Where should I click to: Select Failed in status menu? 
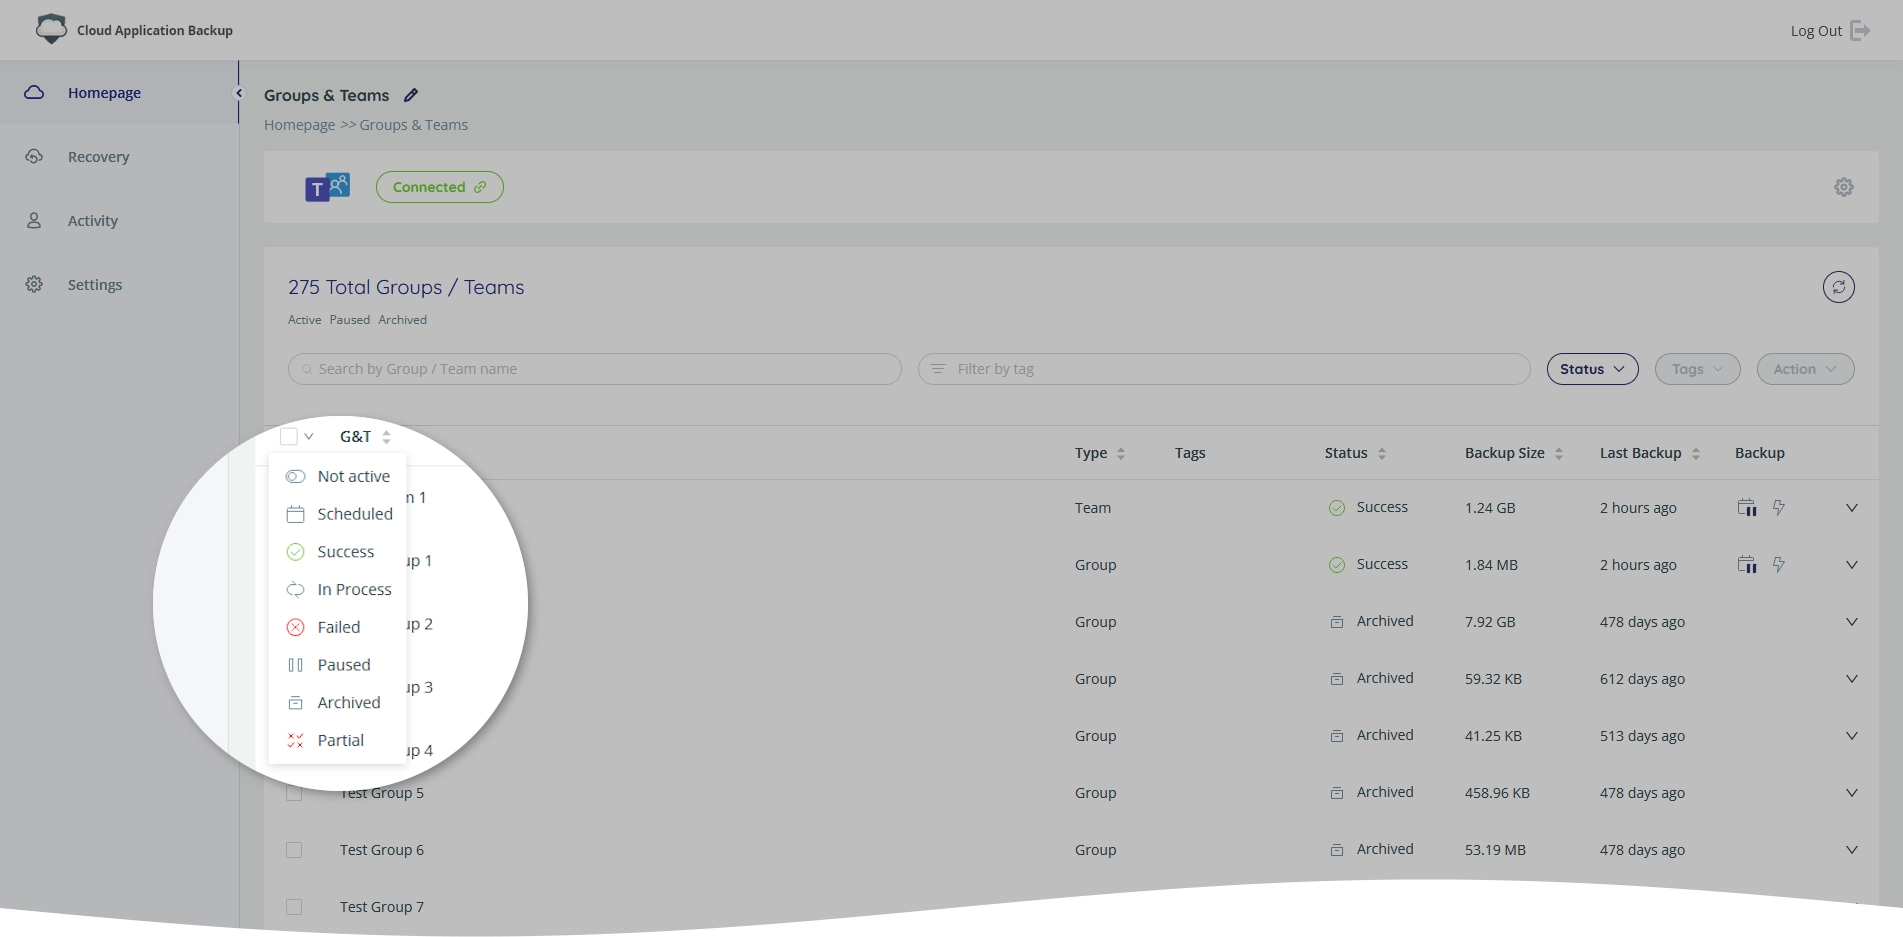(x=338, y=627)
